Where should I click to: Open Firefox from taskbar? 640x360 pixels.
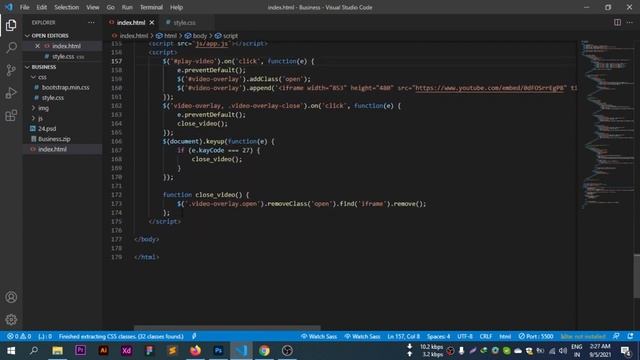[x=196, y=351]
